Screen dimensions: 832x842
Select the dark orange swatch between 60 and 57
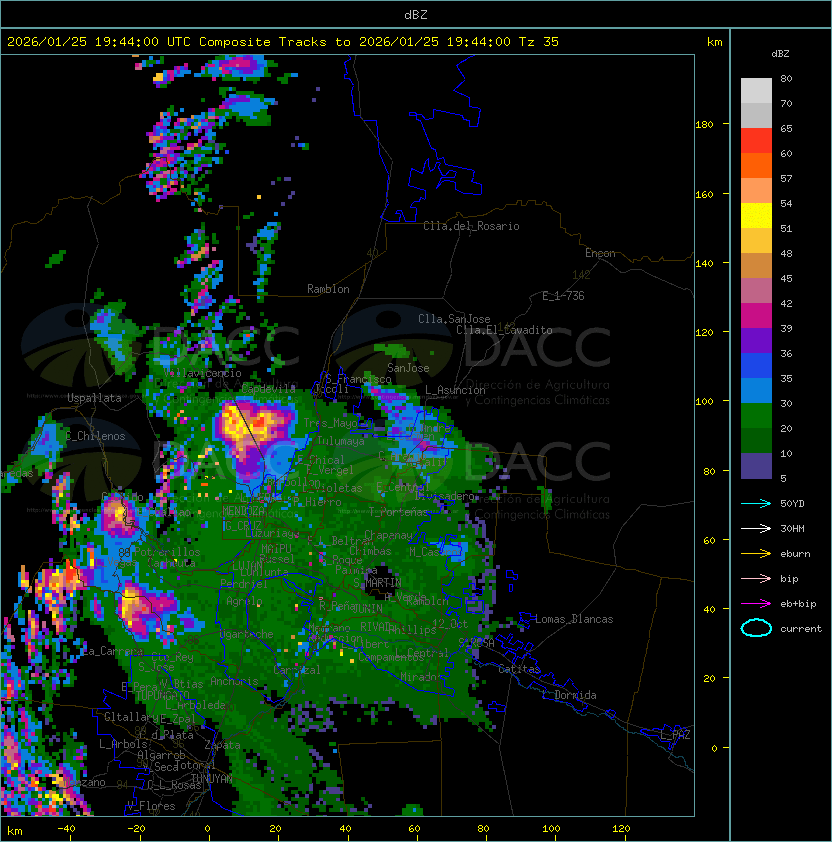[756, 165]
